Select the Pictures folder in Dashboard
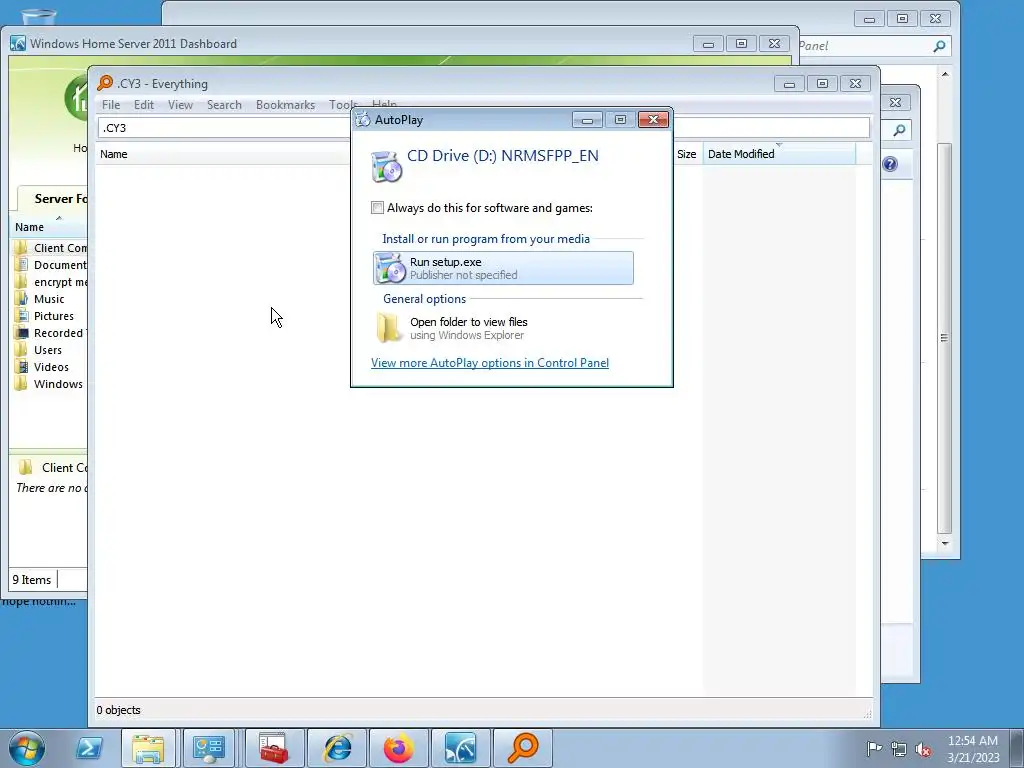Viewport: 1024px width, 768px height. tap(54, 316)
